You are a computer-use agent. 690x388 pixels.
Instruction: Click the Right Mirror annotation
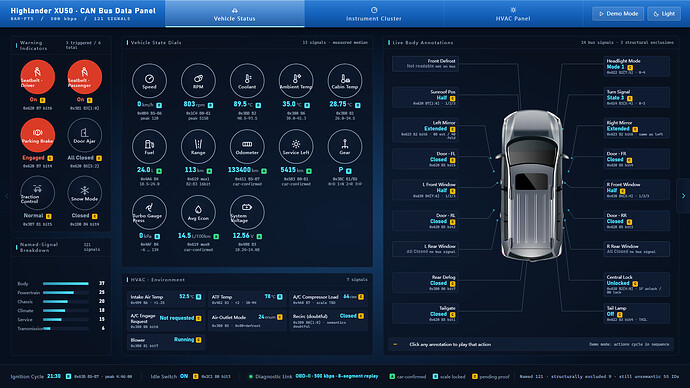637,128
